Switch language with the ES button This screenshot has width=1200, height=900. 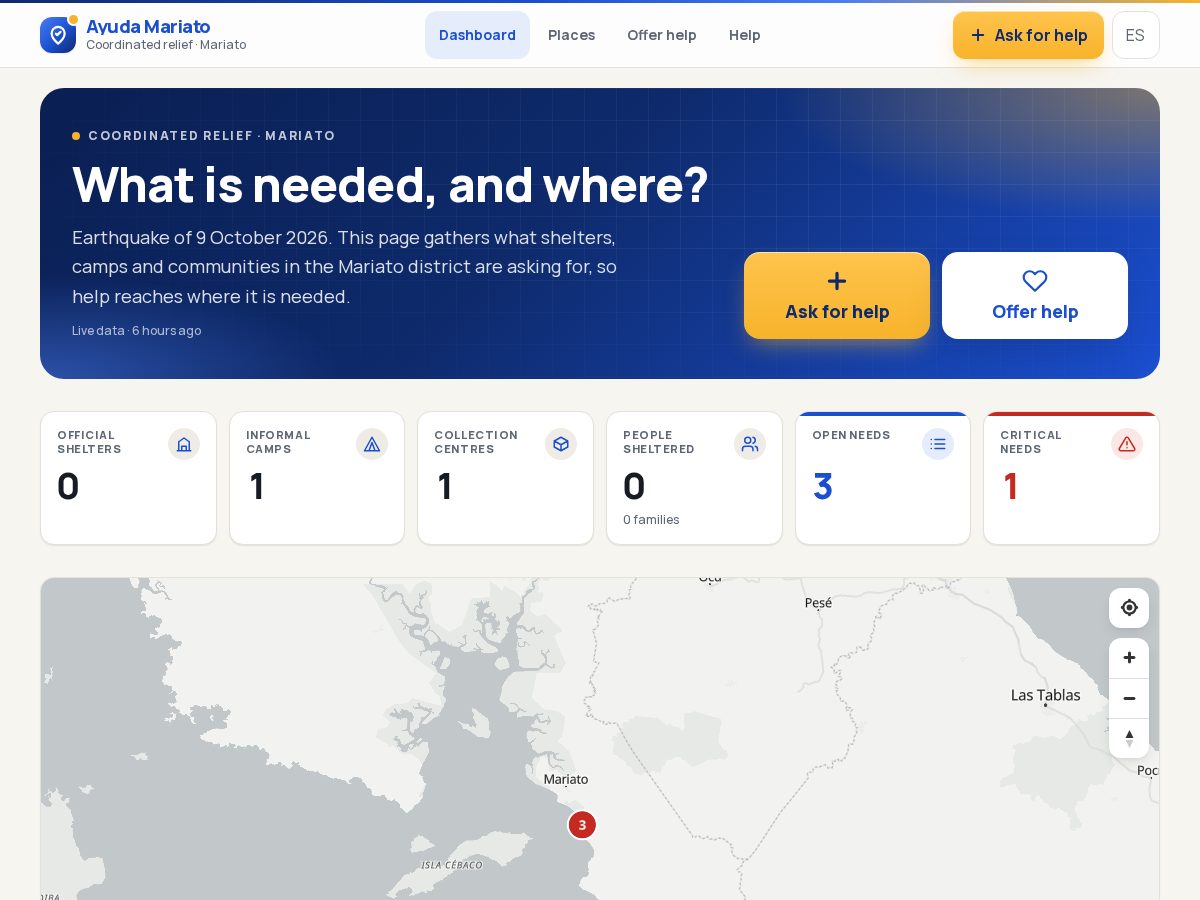1135,35
